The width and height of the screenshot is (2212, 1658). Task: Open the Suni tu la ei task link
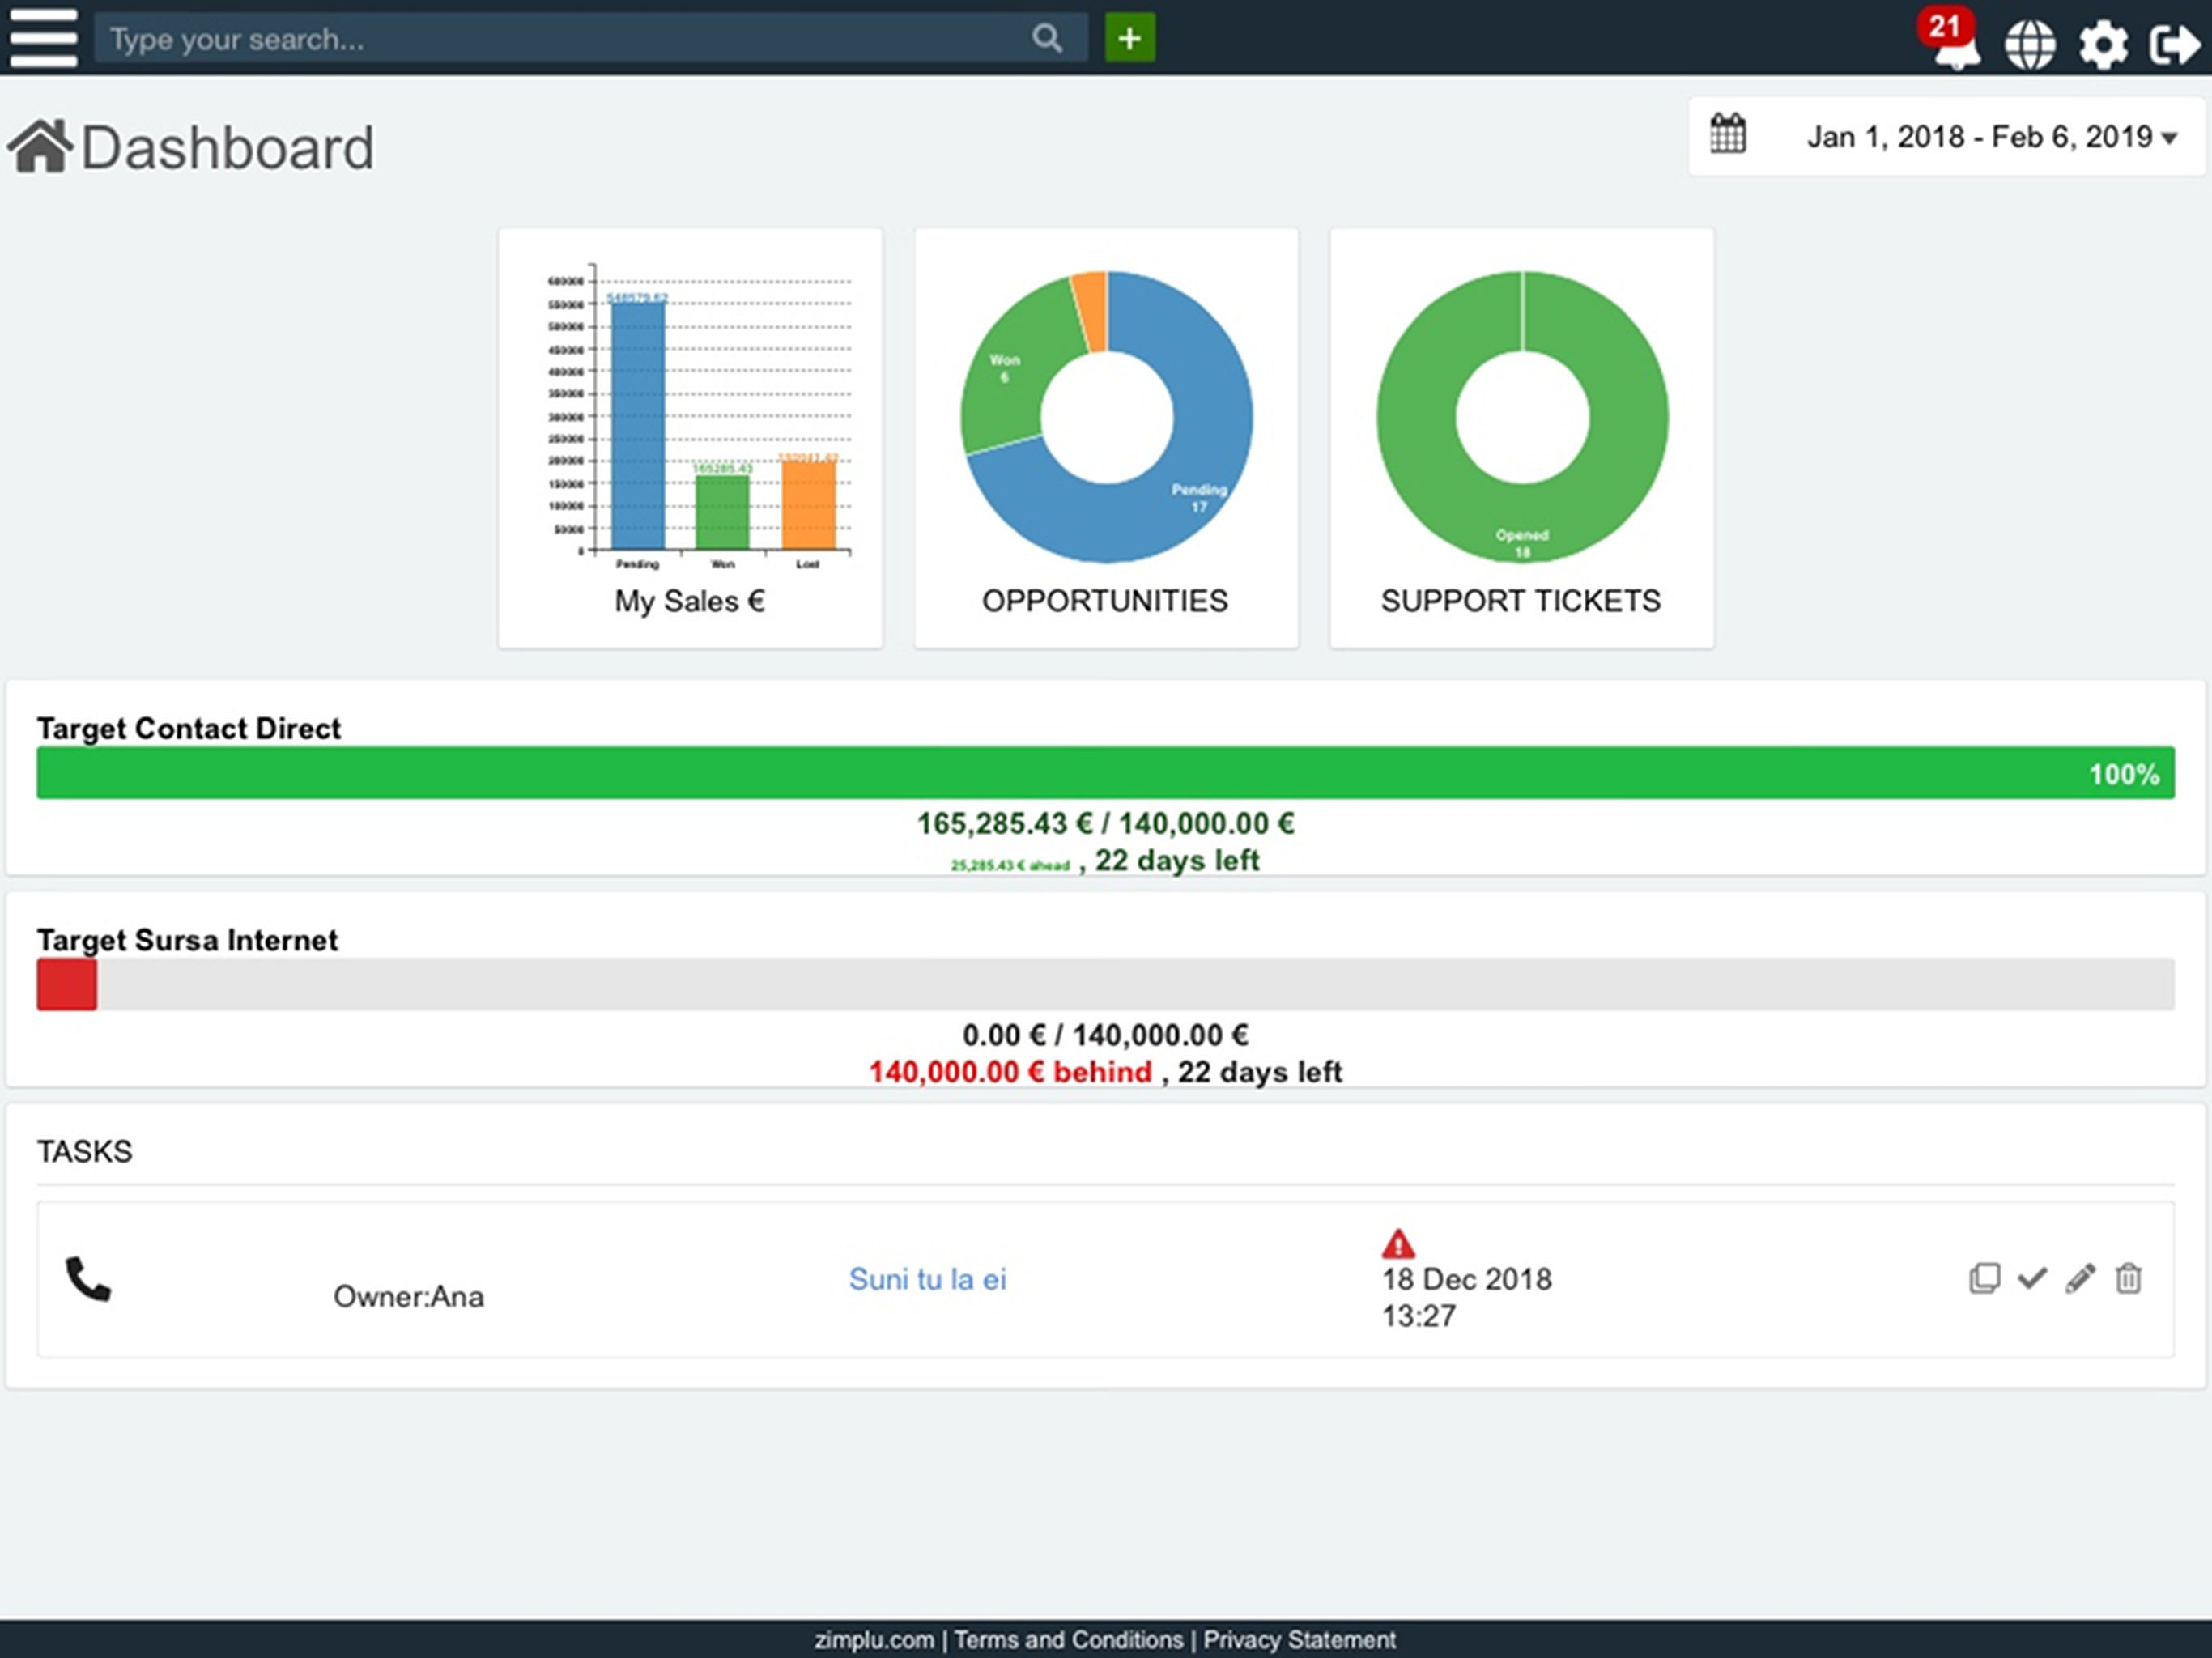coord(927,1279)
